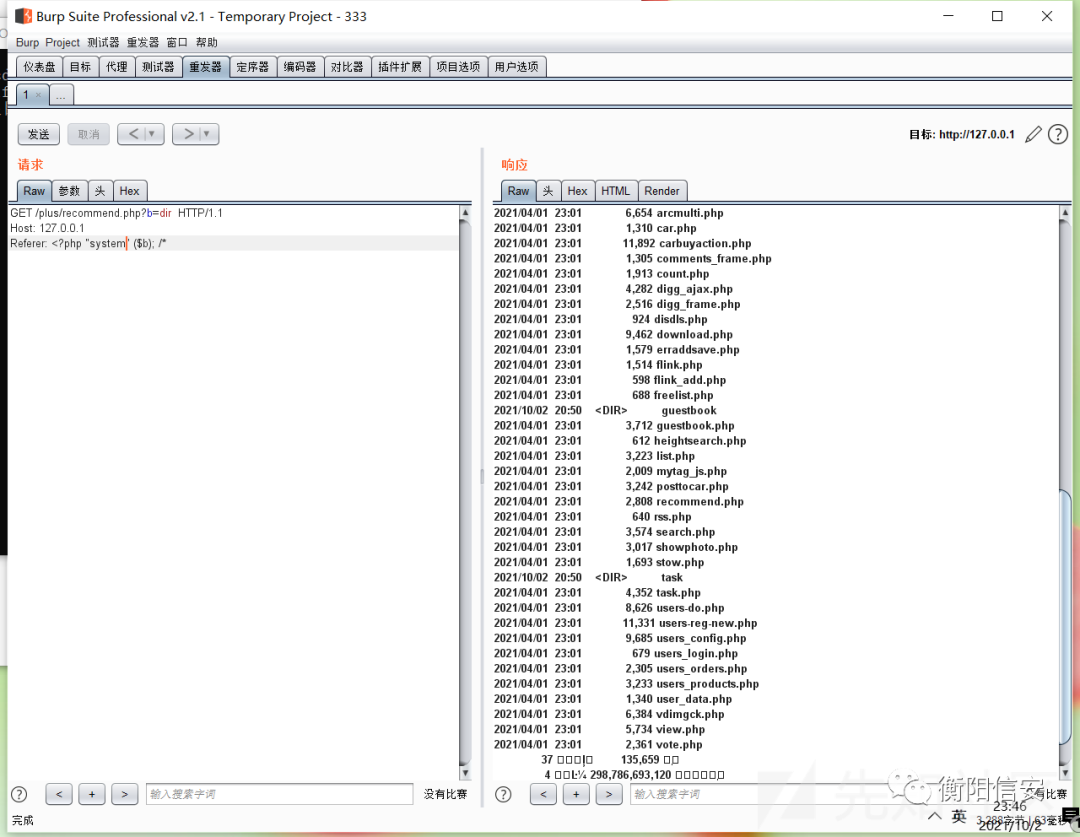The image size is (1080, 837).
Task: Select request 头 headers tab
Action: pyautogui.click(x=101, y=191)
